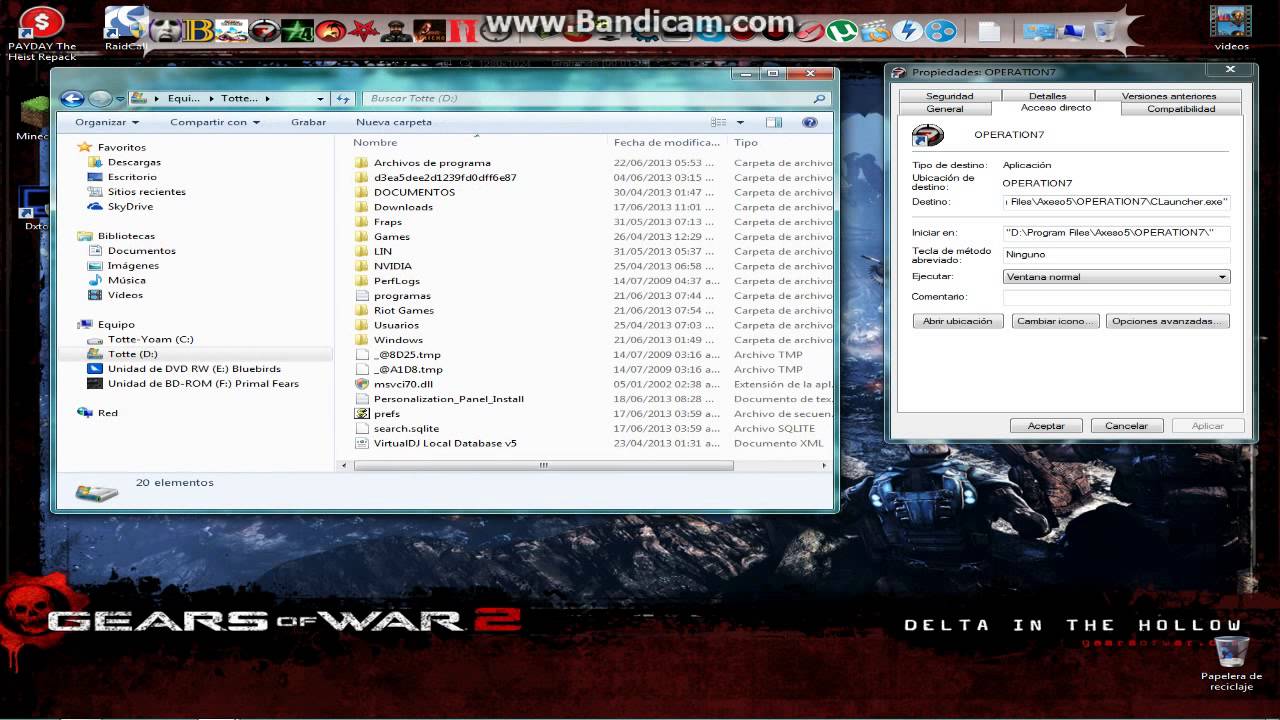This screenshot has width=1280, height=720.
Task: Click Aceptar in the Propiedades dialog
Action: (1046, 426)
